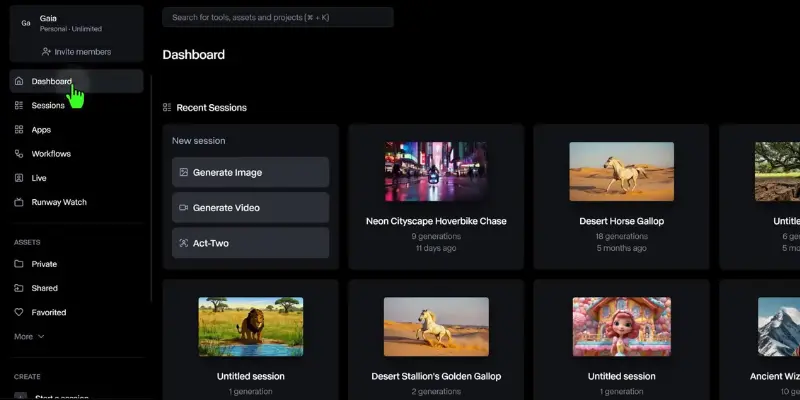Click Invite members button
Image resolution: width=800 pixels, height=400 pixels.
point(77,52)
